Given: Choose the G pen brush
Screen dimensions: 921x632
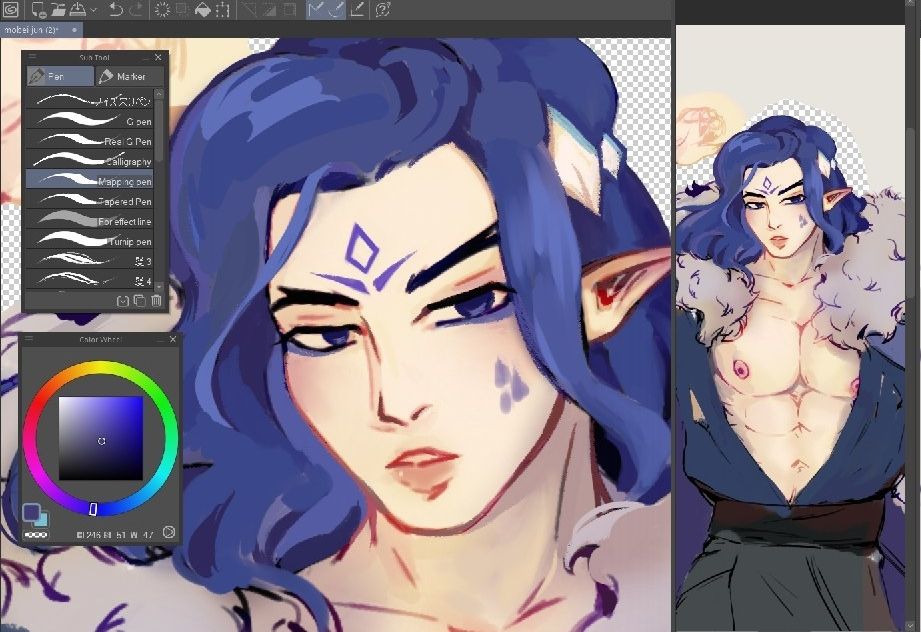Looking at the screenshot, I should [89, 121].
